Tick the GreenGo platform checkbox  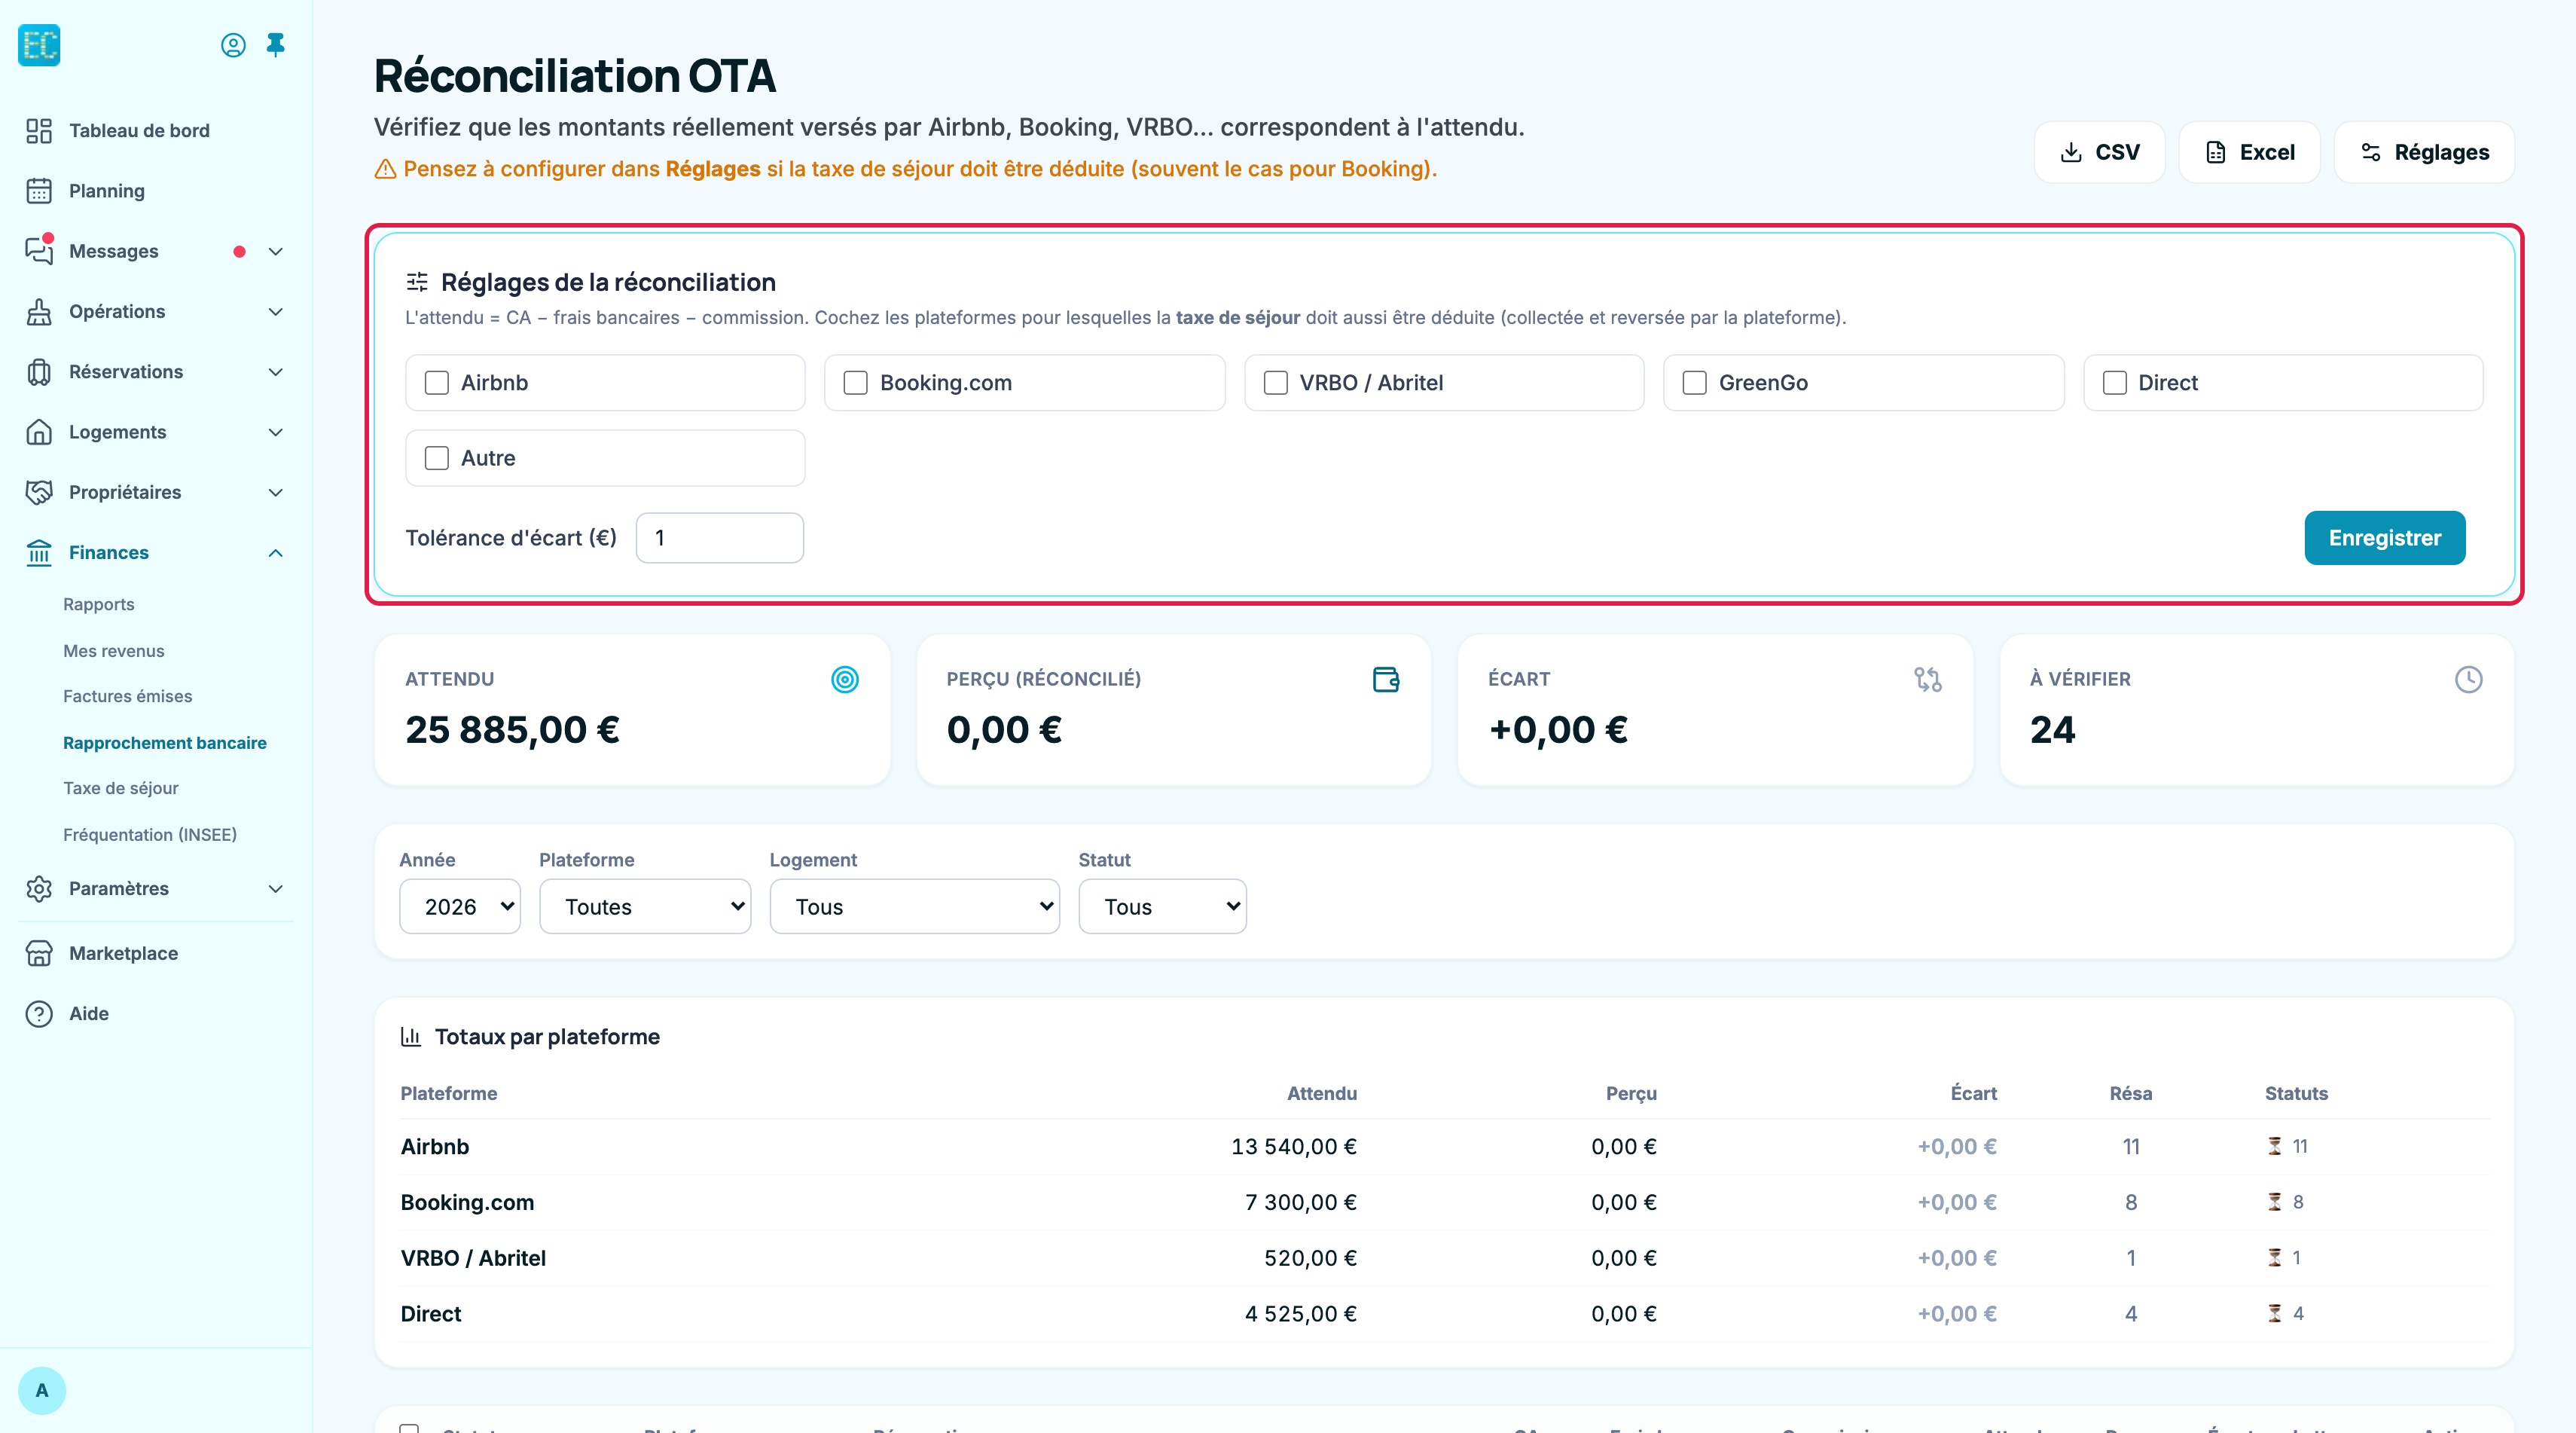coord(1695,383)
